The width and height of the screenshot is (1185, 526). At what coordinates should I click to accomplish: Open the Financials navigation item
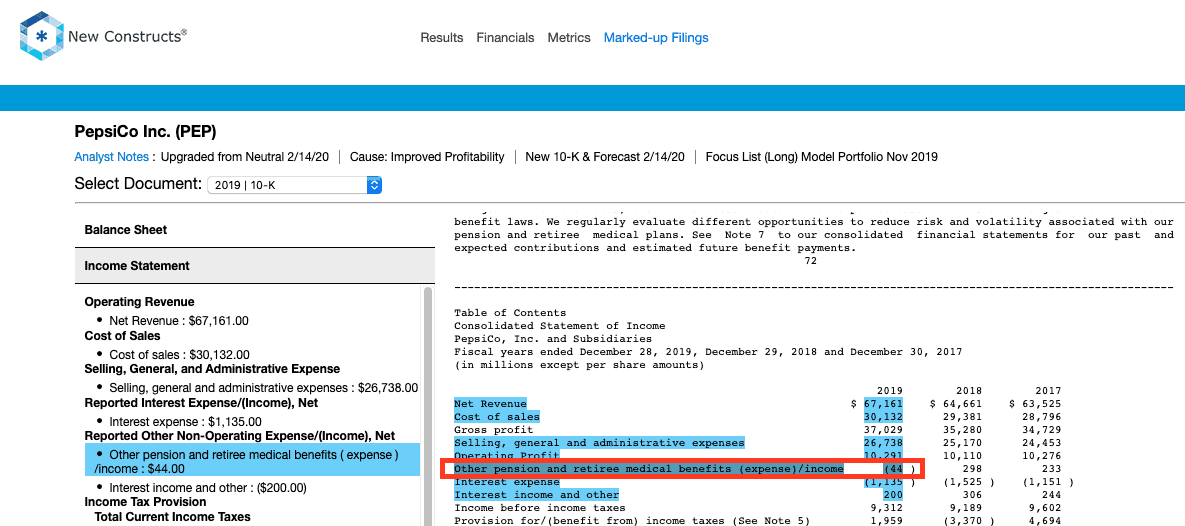pyautogui.click(x=505, y=38)
